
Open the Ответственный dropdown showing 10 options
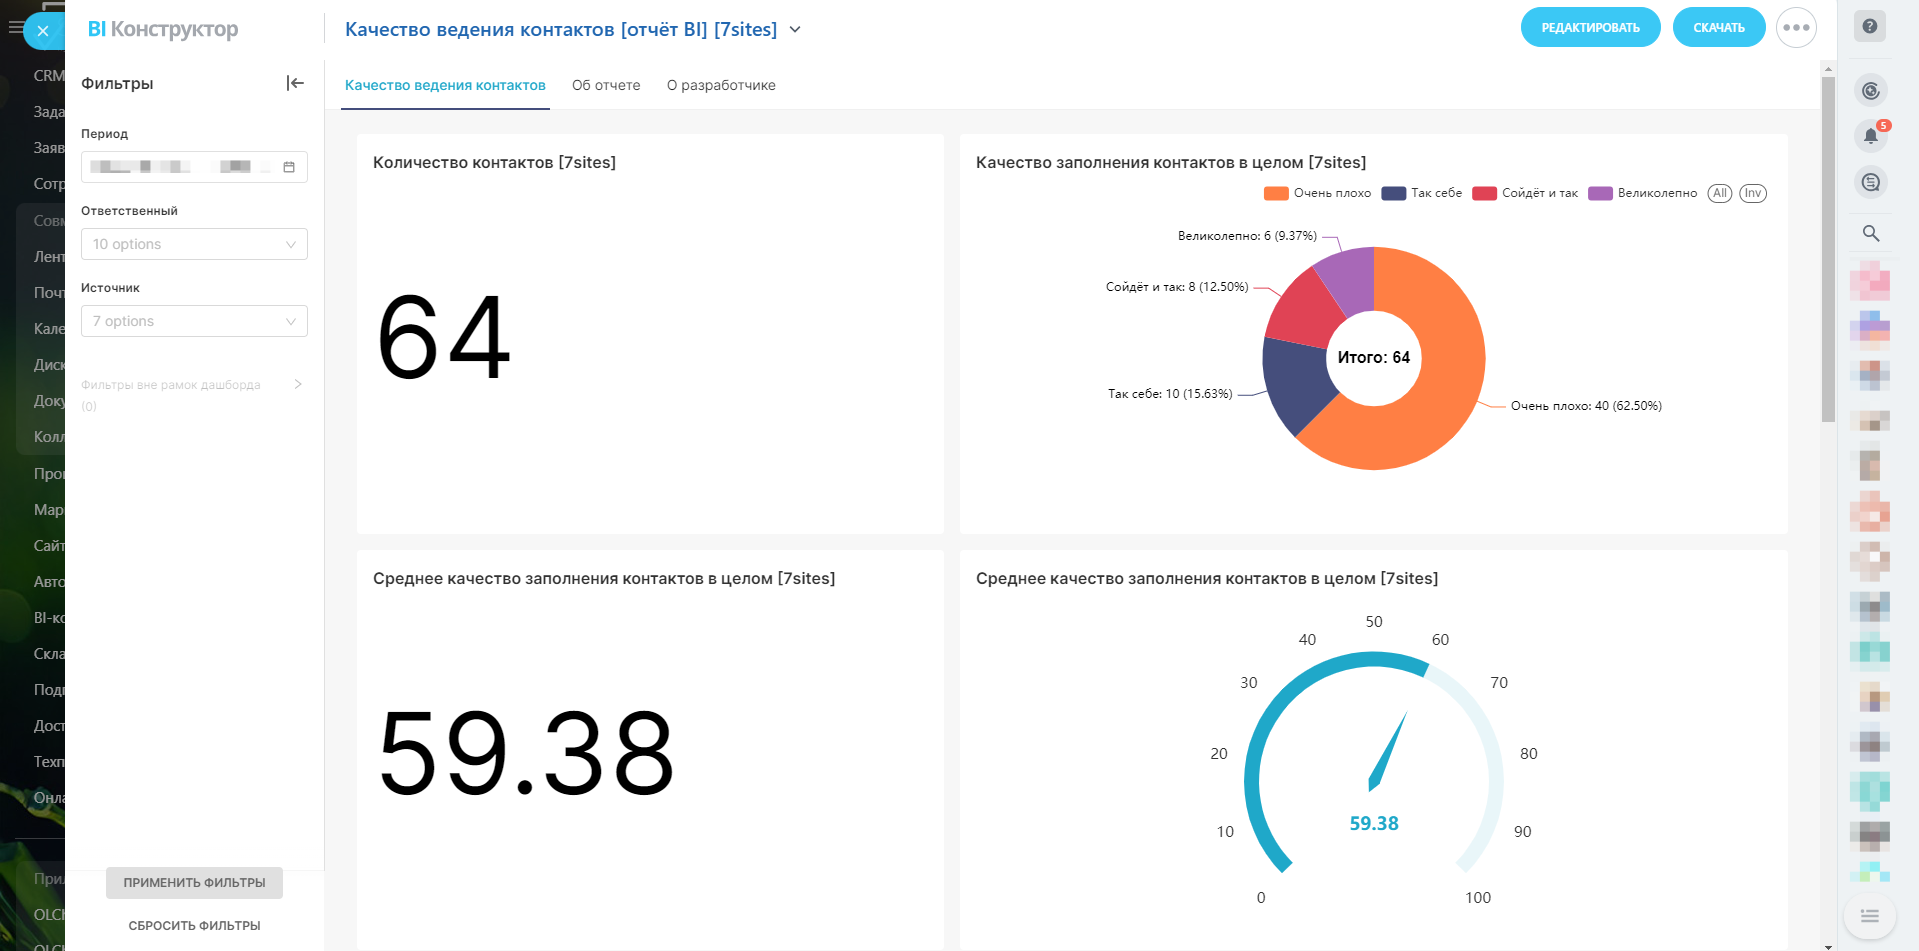tap(194, 244)
